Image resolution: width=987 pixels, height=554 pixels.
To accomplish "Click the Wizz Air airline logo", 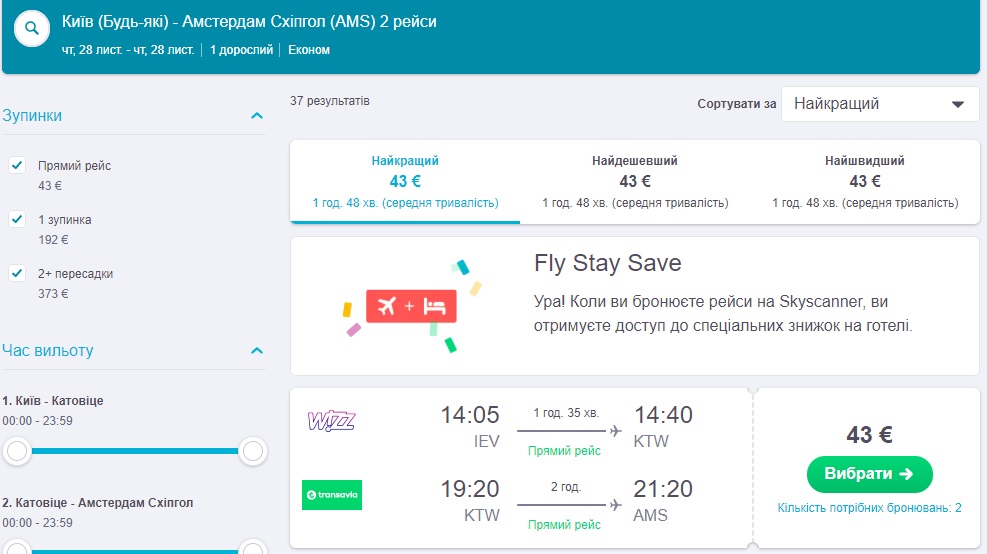I will pyautogui.click(x=331, y=421).
